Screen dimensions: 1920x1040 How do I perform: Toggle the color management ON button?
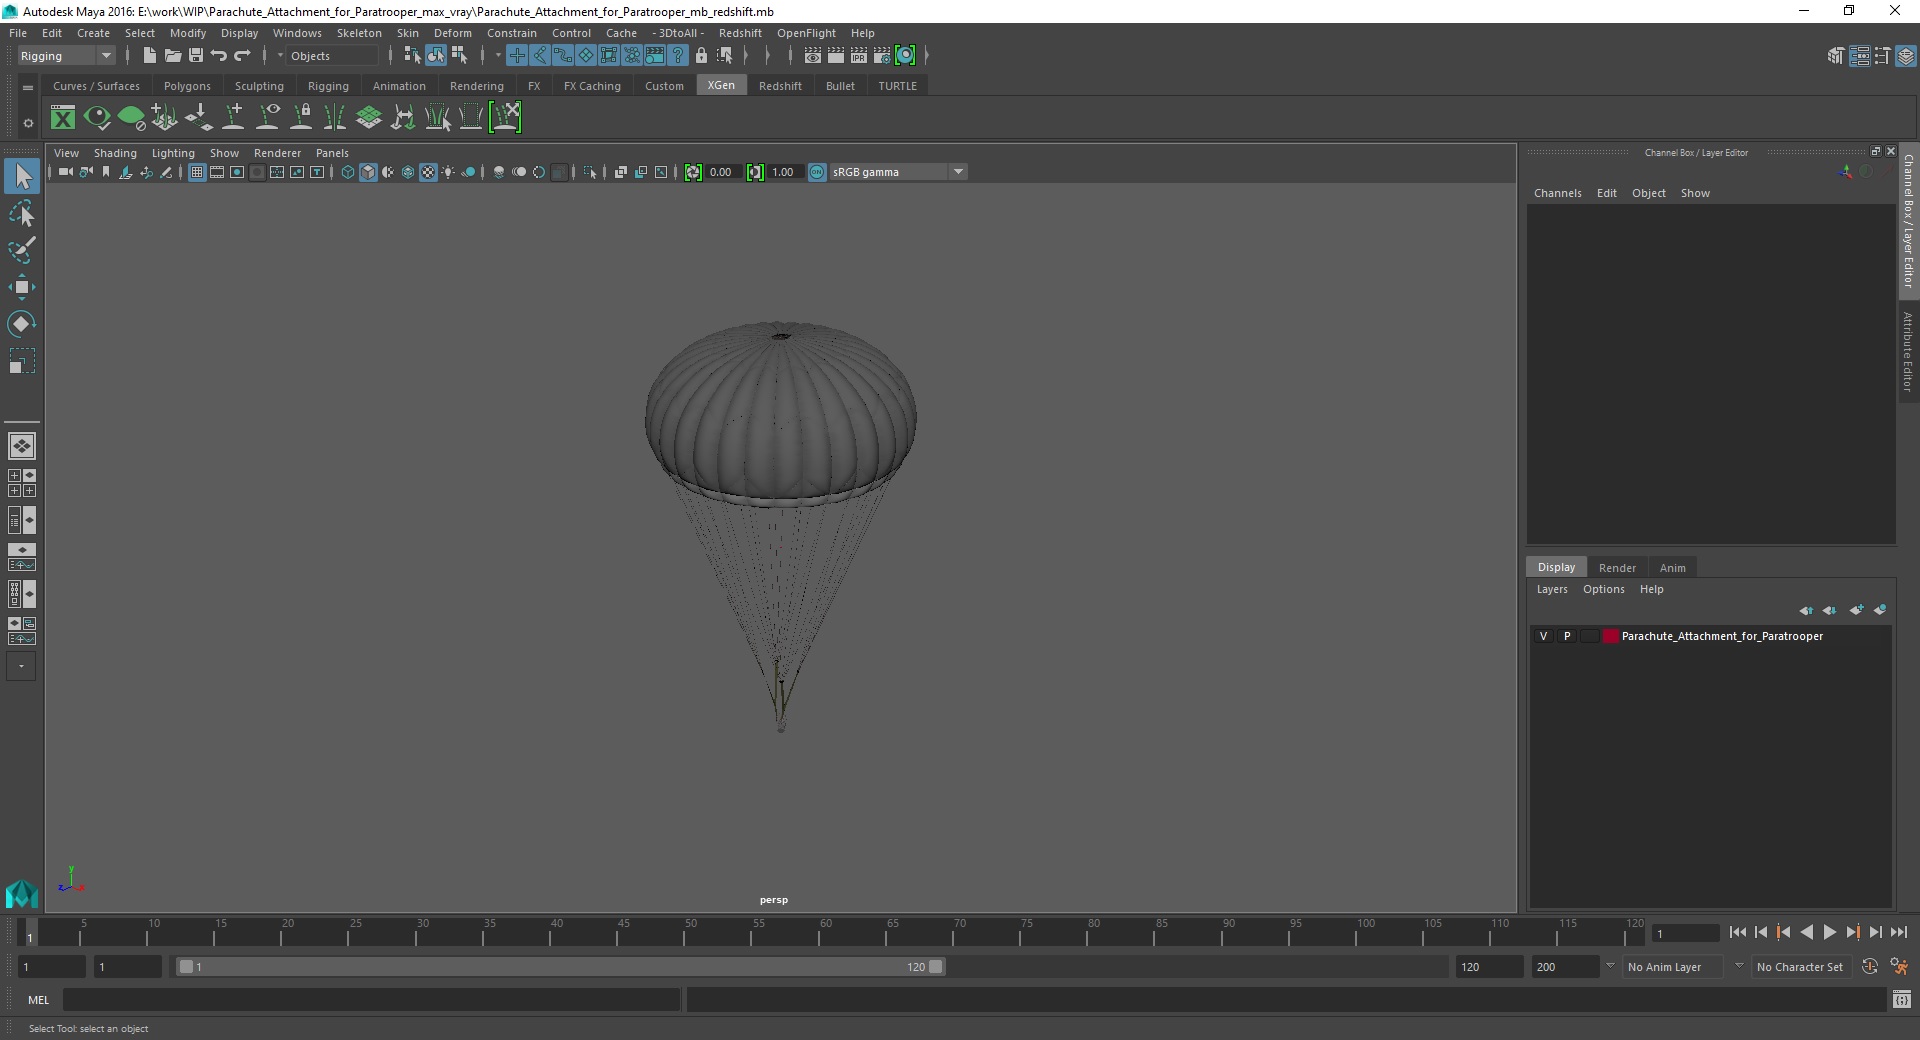(x=817, y=172)
